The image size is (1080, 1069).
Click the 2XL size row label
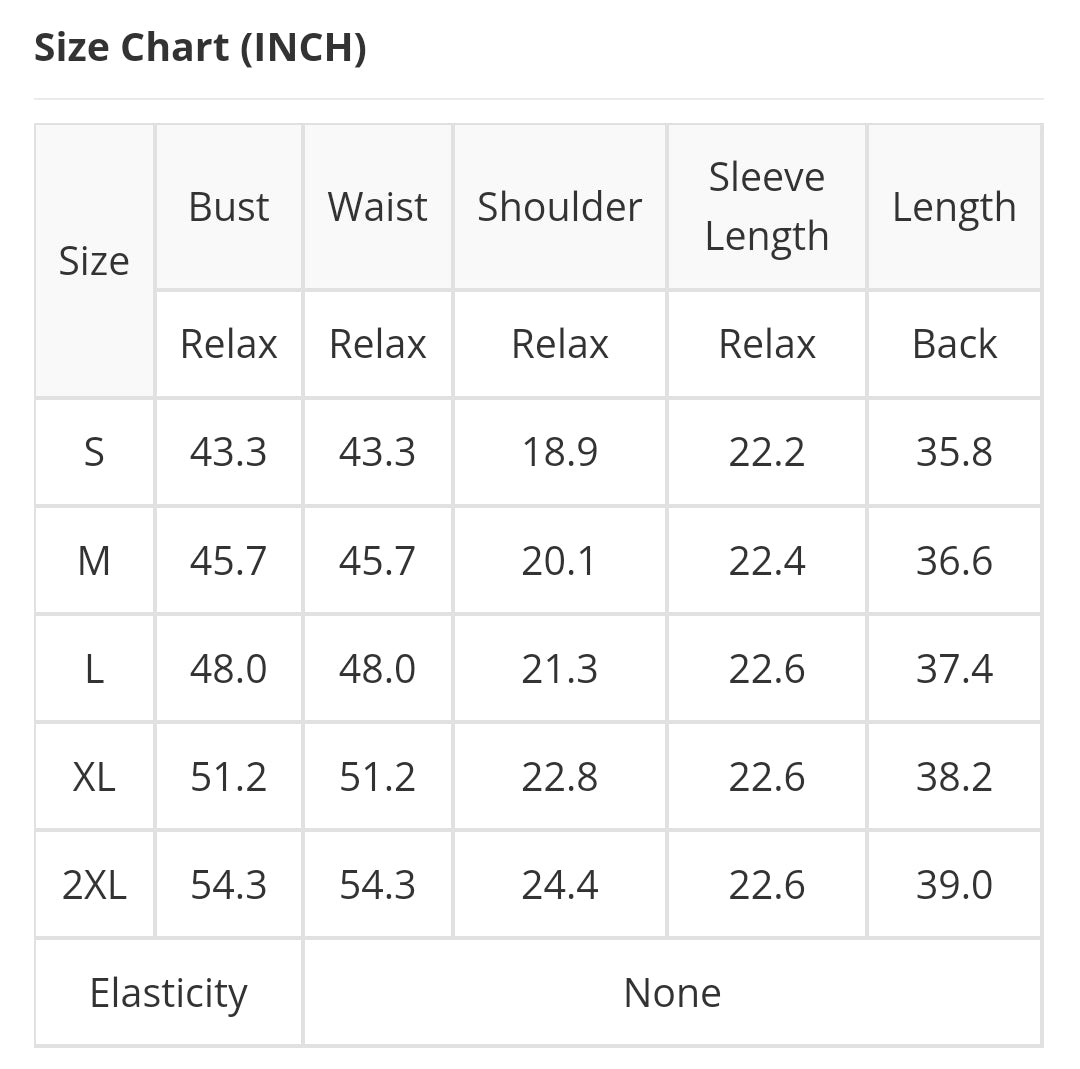[94, 885]
